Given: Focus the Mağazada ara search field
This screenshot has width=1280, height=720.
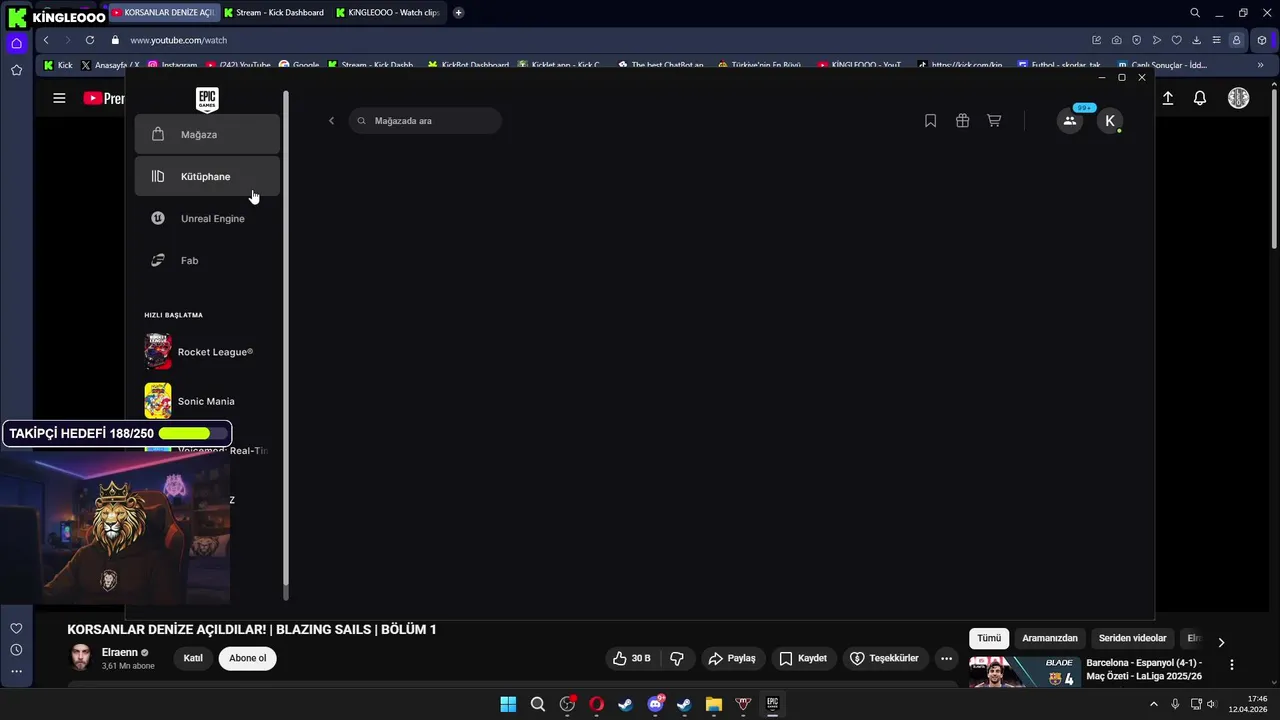Looking at the screenshot, I should point(425,121).
